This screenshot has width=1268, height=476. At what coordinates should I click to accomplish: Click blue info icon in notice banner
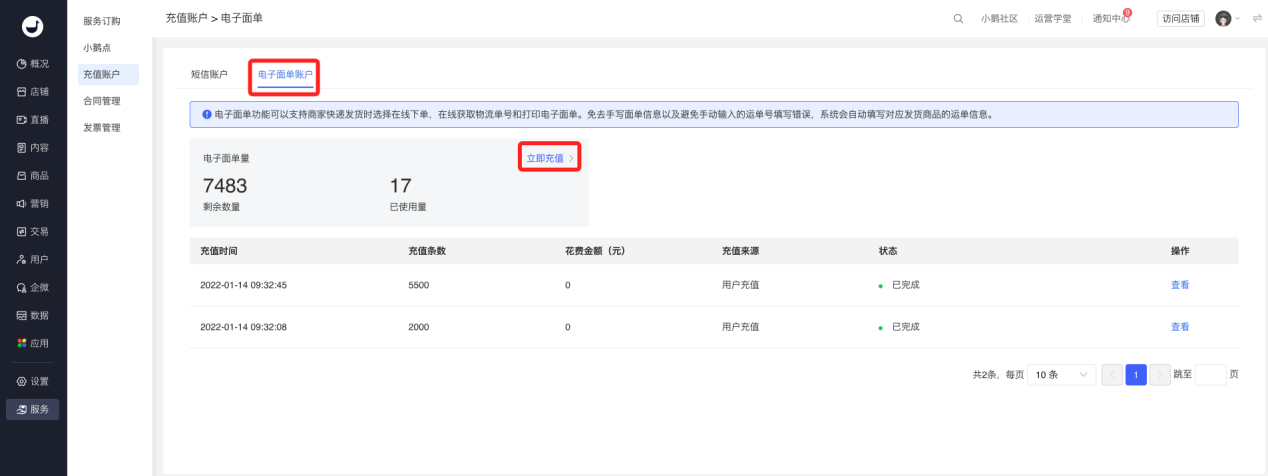(x=206, y=114)
